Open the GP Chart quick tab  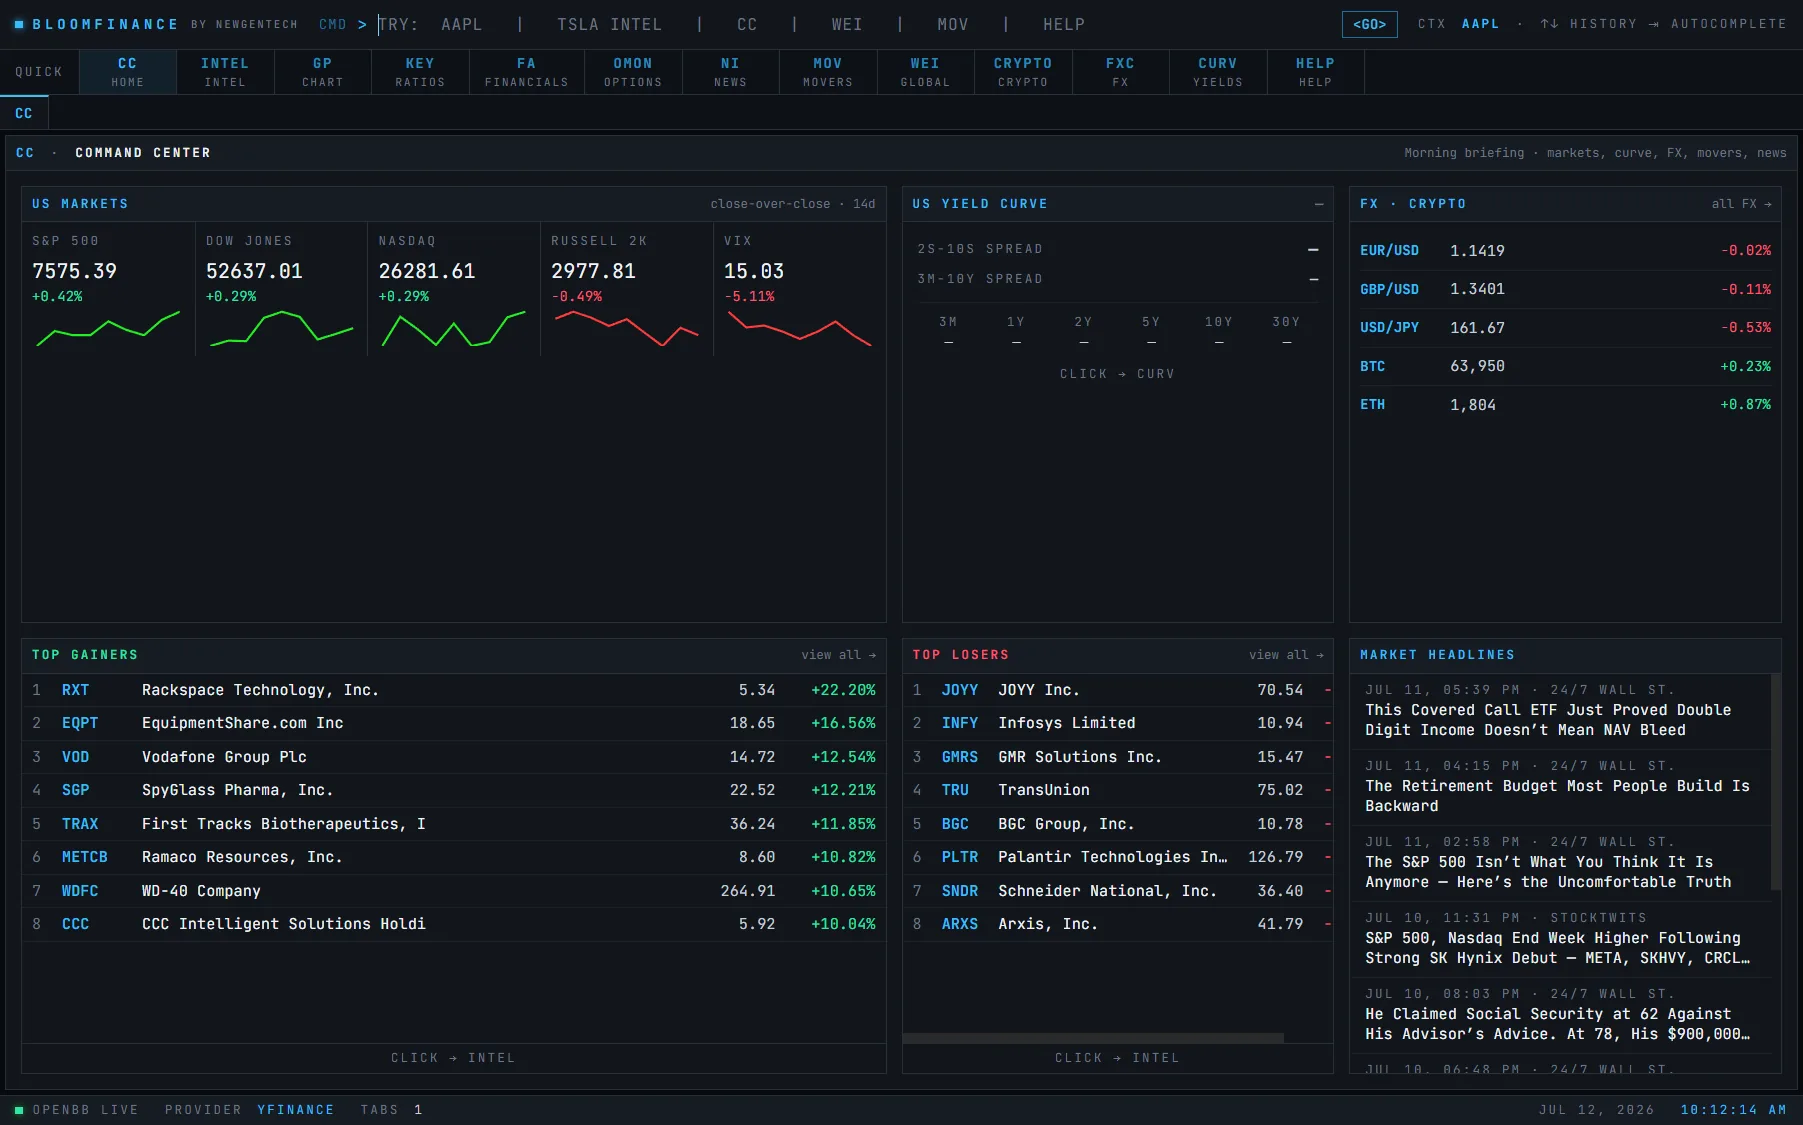tap(322, 72)
